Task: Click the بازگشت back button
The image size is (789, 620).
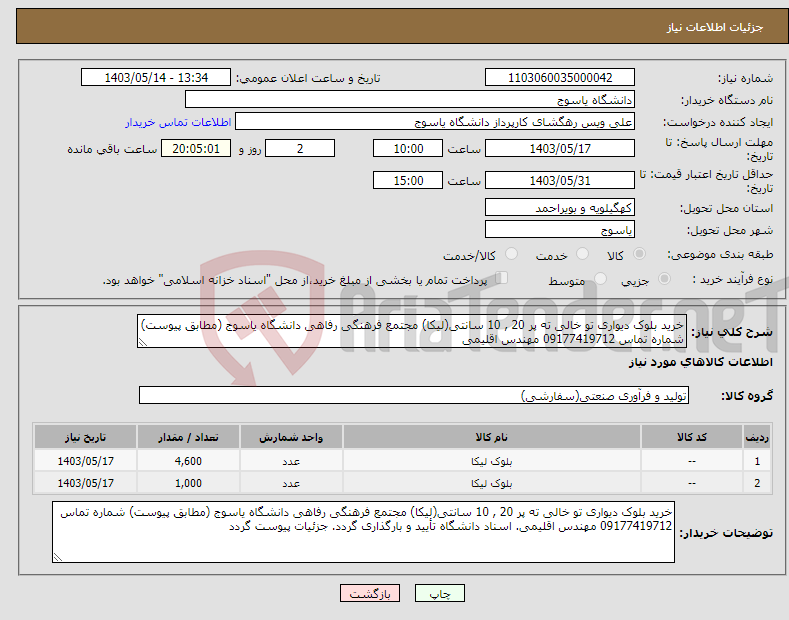Action: (x=370, y=594)
